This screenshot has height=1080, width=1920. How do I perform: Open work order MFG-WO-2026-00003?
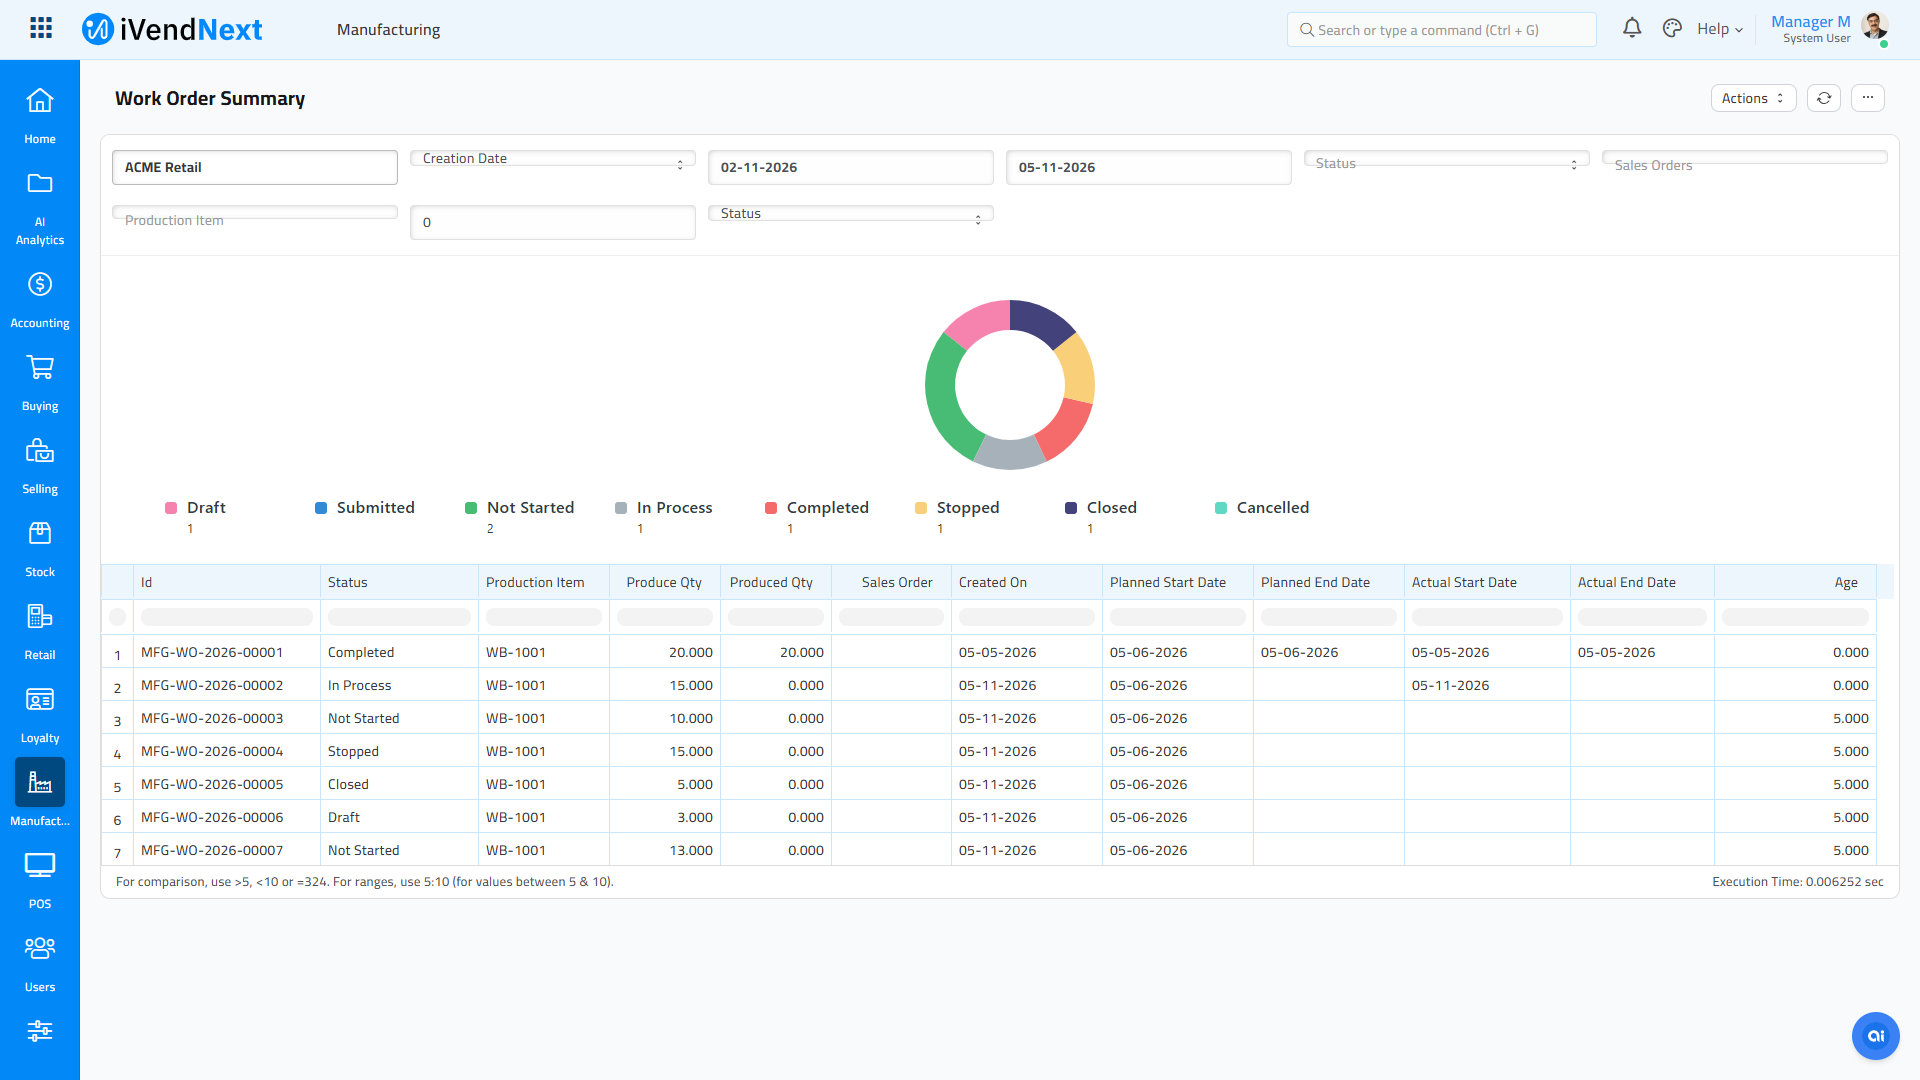point(212,718)
